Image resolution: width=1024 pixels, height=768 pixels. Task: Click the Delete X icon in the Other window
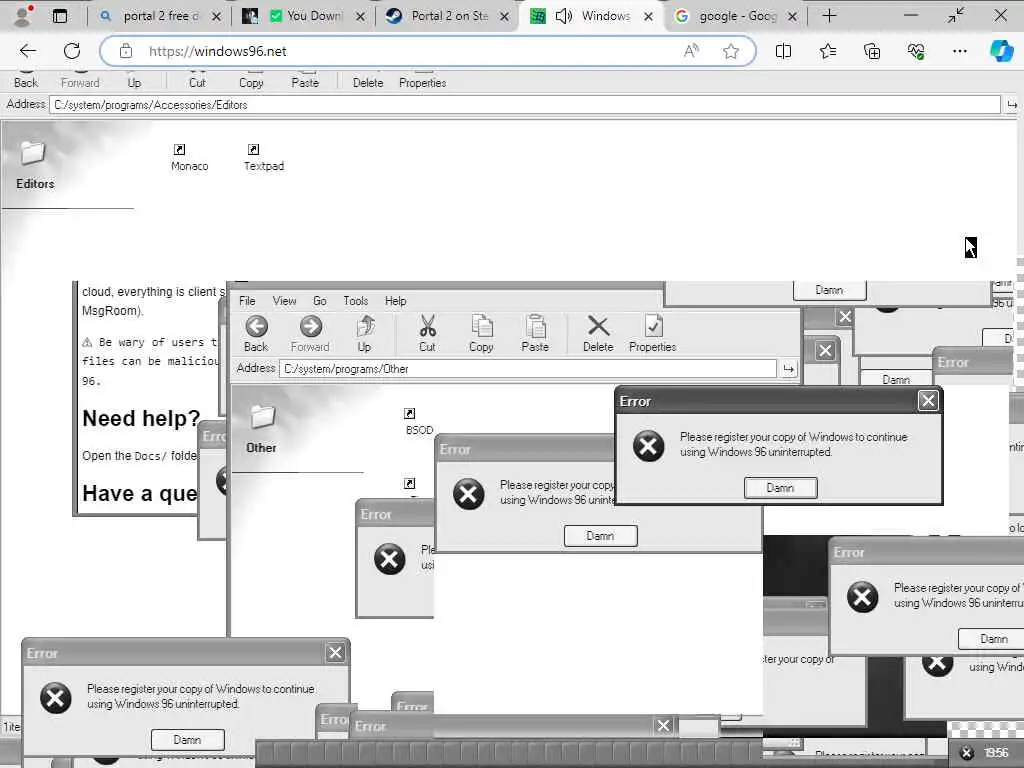click(598, 326)
